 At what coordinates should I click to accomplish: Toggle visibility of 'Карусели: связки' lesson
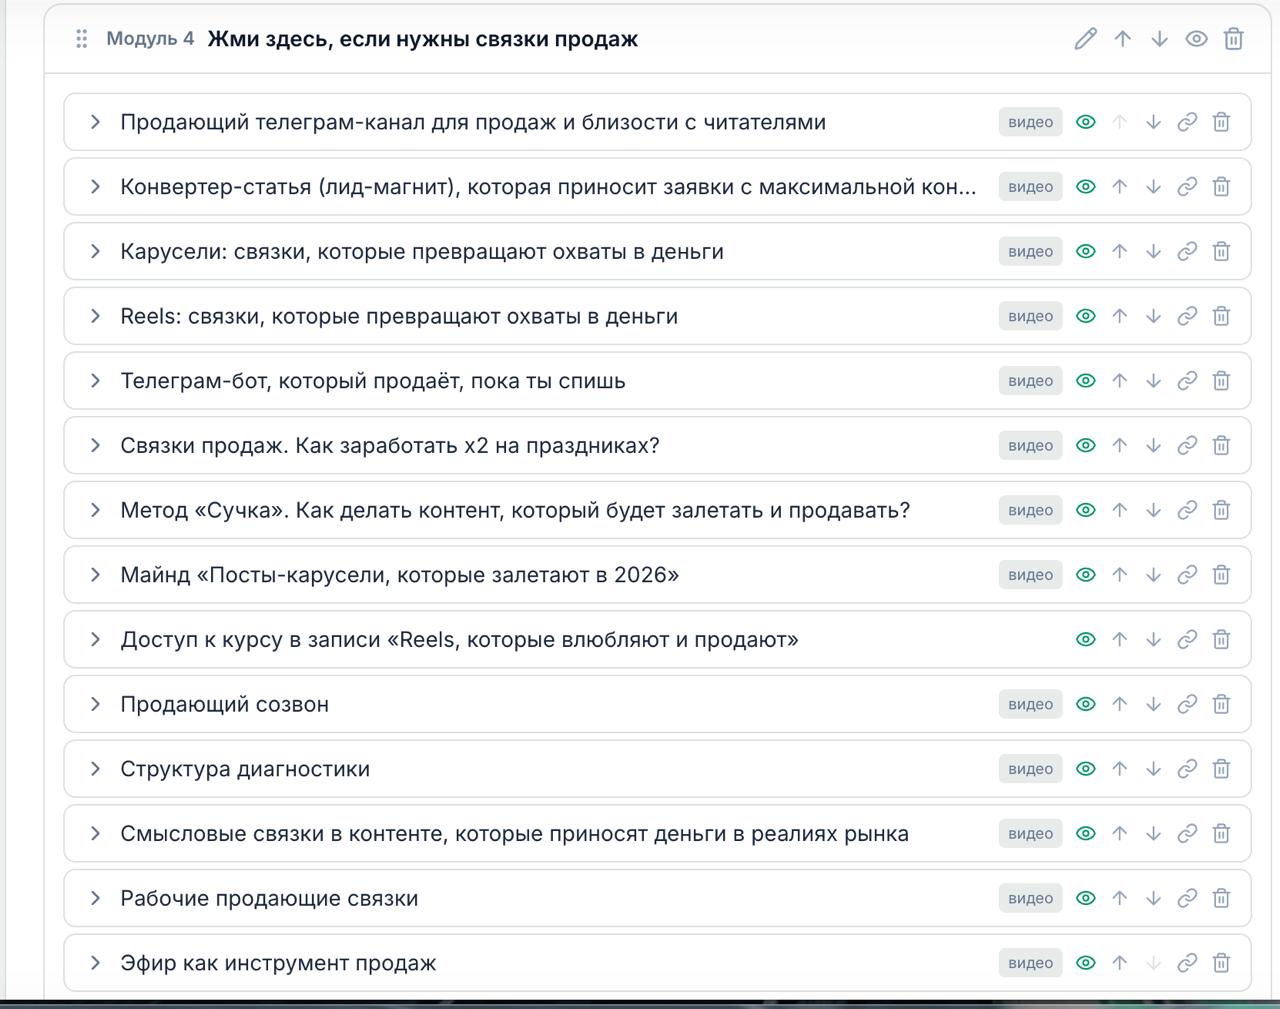click(x=1086, y=251)
